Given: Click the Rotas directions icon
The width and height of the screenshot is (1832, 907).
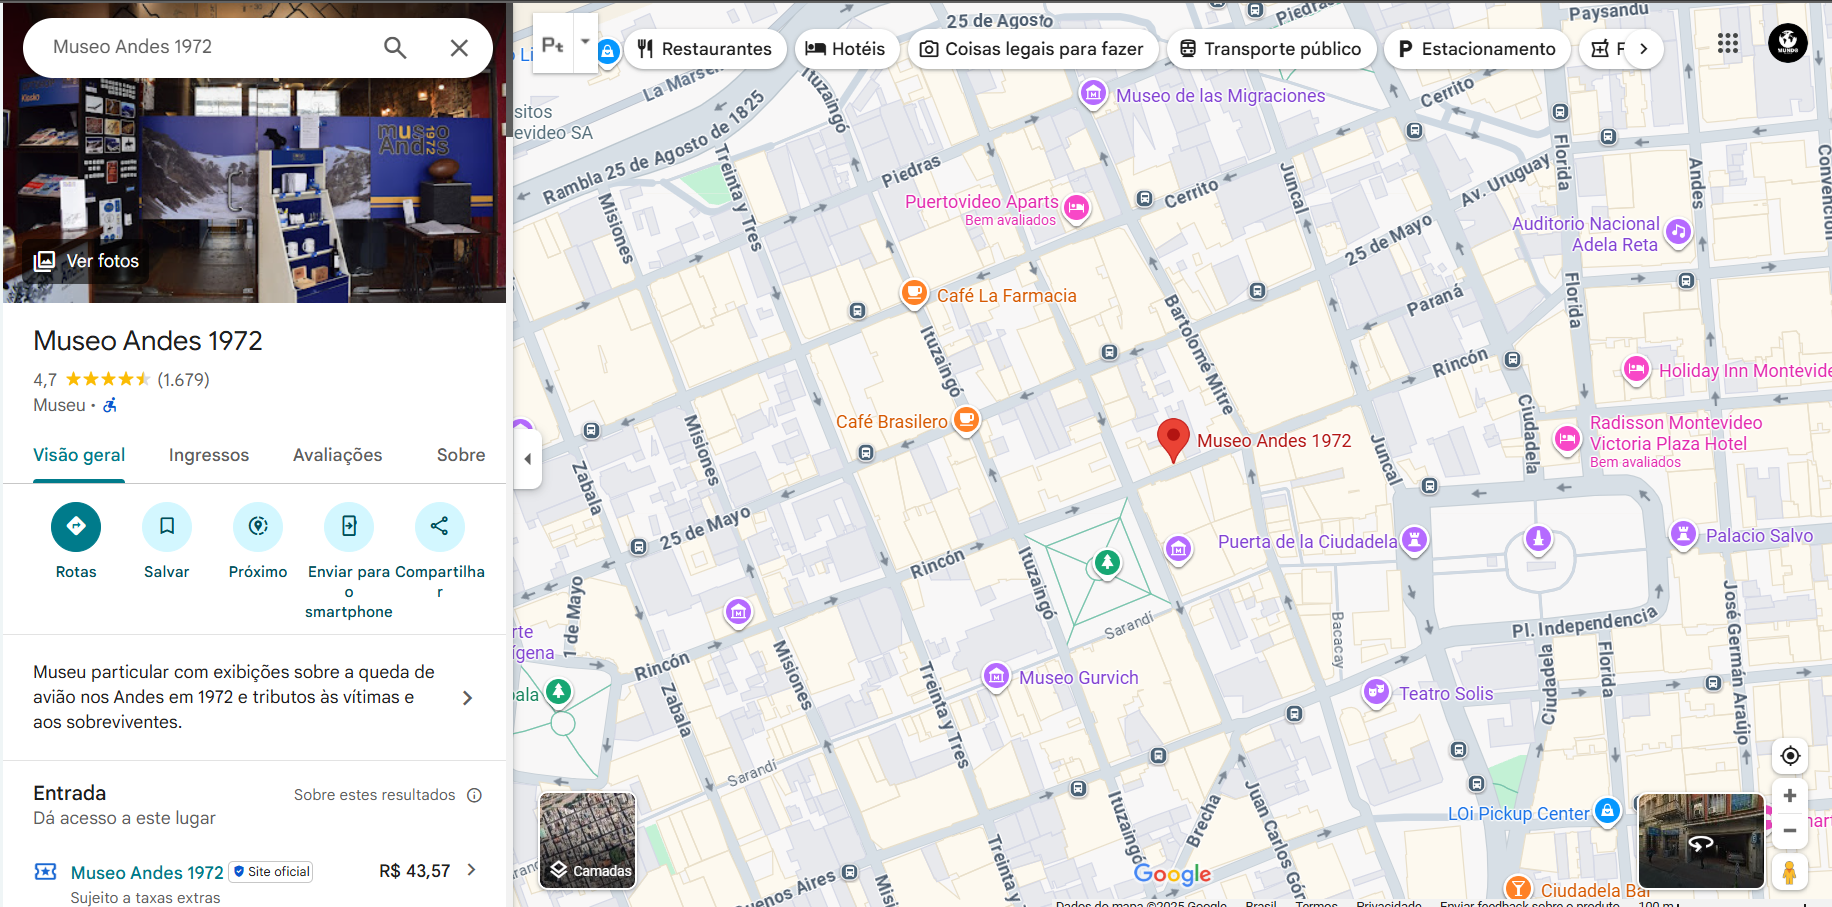Looking at the screenshot, I should tap(76, 527).
